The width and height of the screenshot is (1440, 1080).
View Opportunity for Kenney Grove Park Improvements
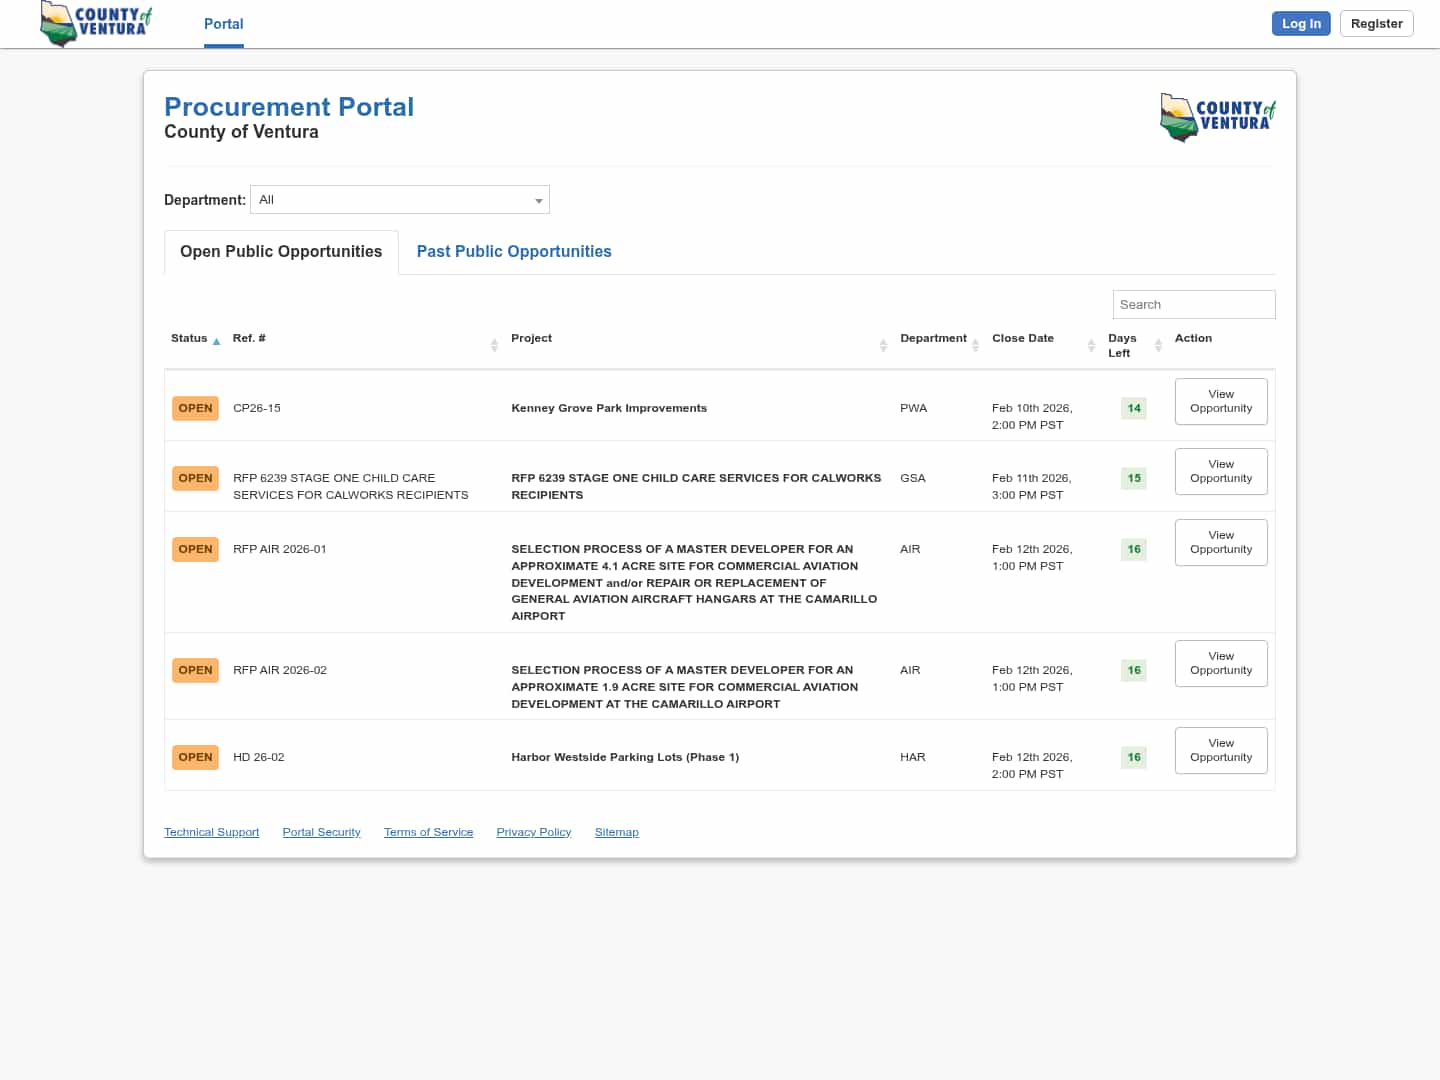pyautogui.click(x=1220, y=402)
